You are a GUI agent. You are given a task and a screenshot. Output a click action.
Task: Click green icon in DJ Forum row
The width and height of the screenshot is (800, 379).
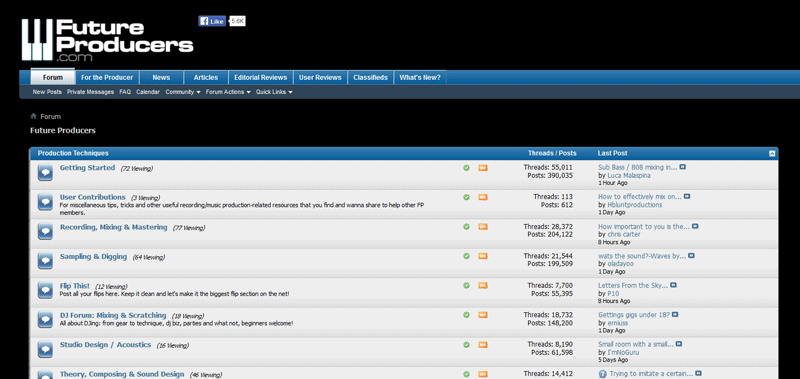[x=466, y=315]
